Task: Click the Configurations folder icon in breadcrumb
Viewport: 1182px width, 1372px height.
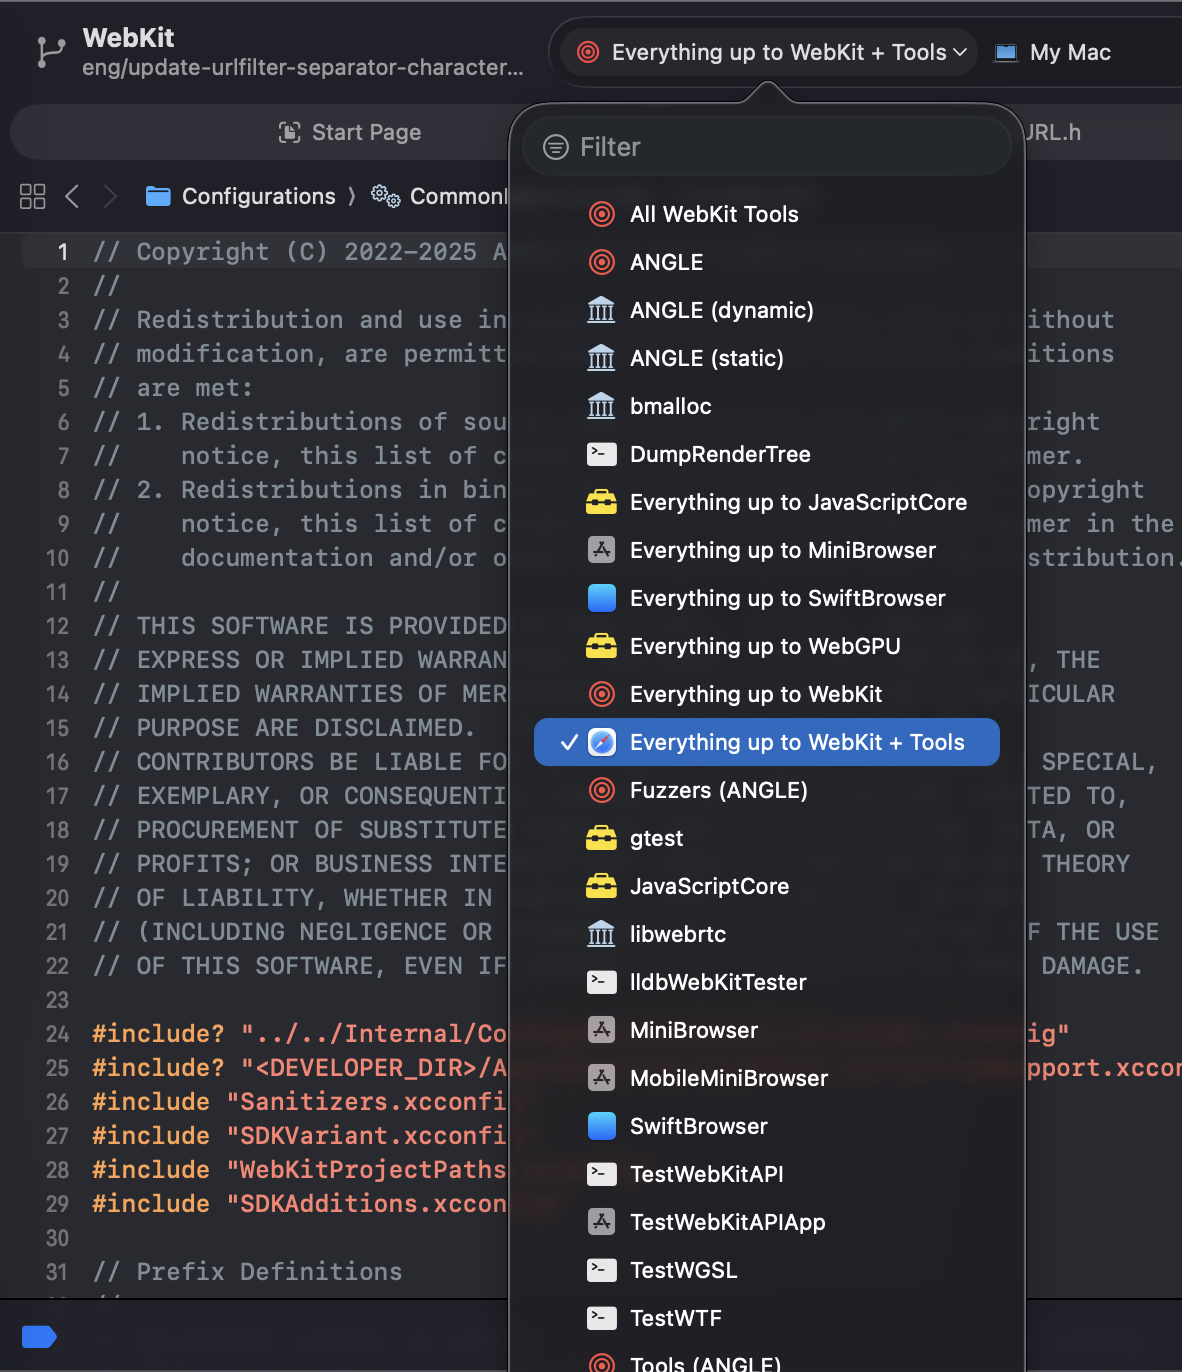Action: 158,196
